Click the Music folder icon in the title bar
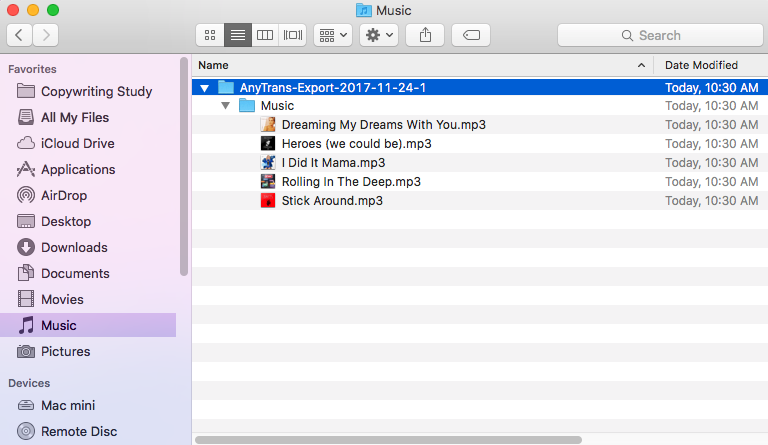 click(x=364, y=10)
